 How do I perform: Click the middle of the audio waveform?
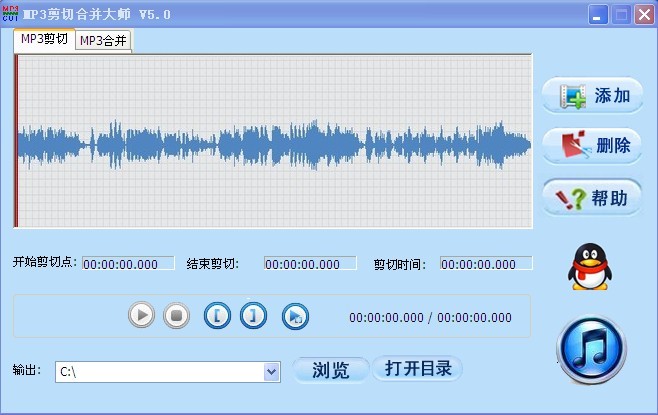pos(275,144)
